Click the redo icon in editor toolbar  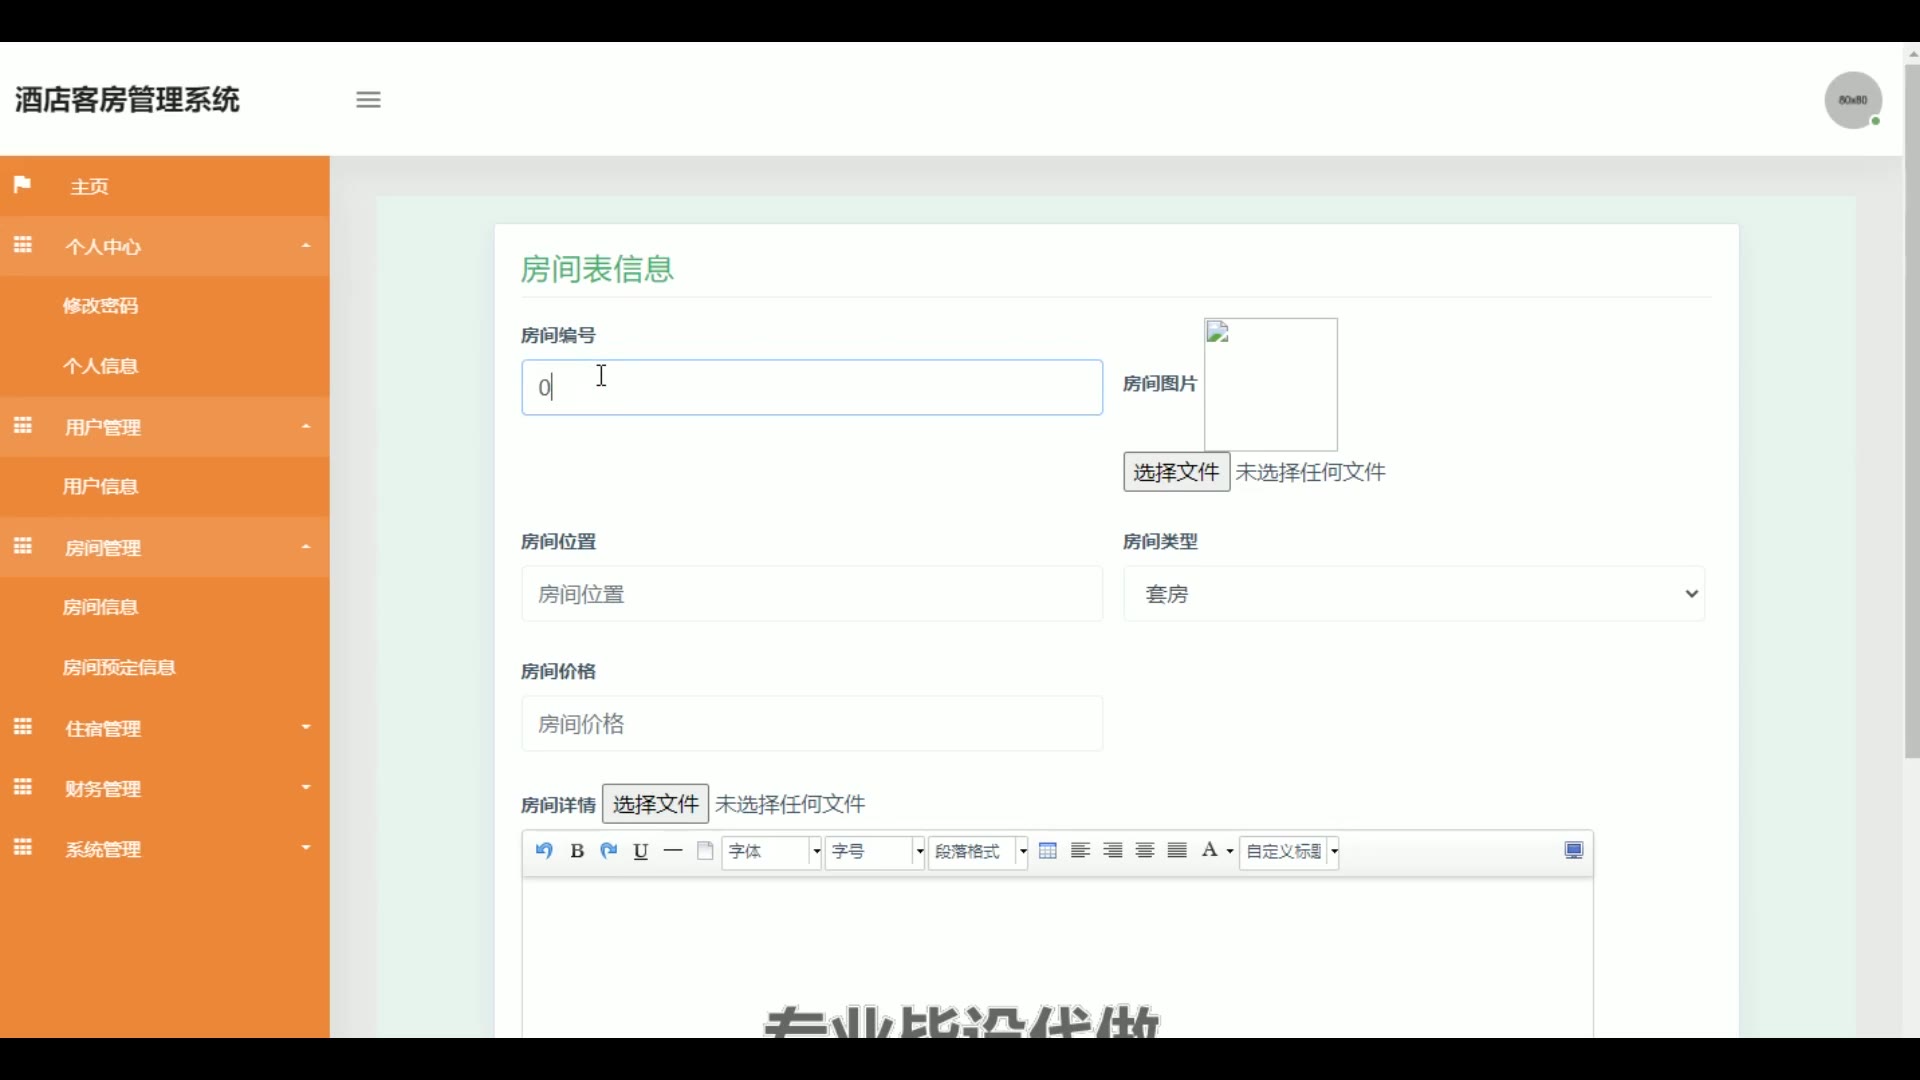pos(608,851)
